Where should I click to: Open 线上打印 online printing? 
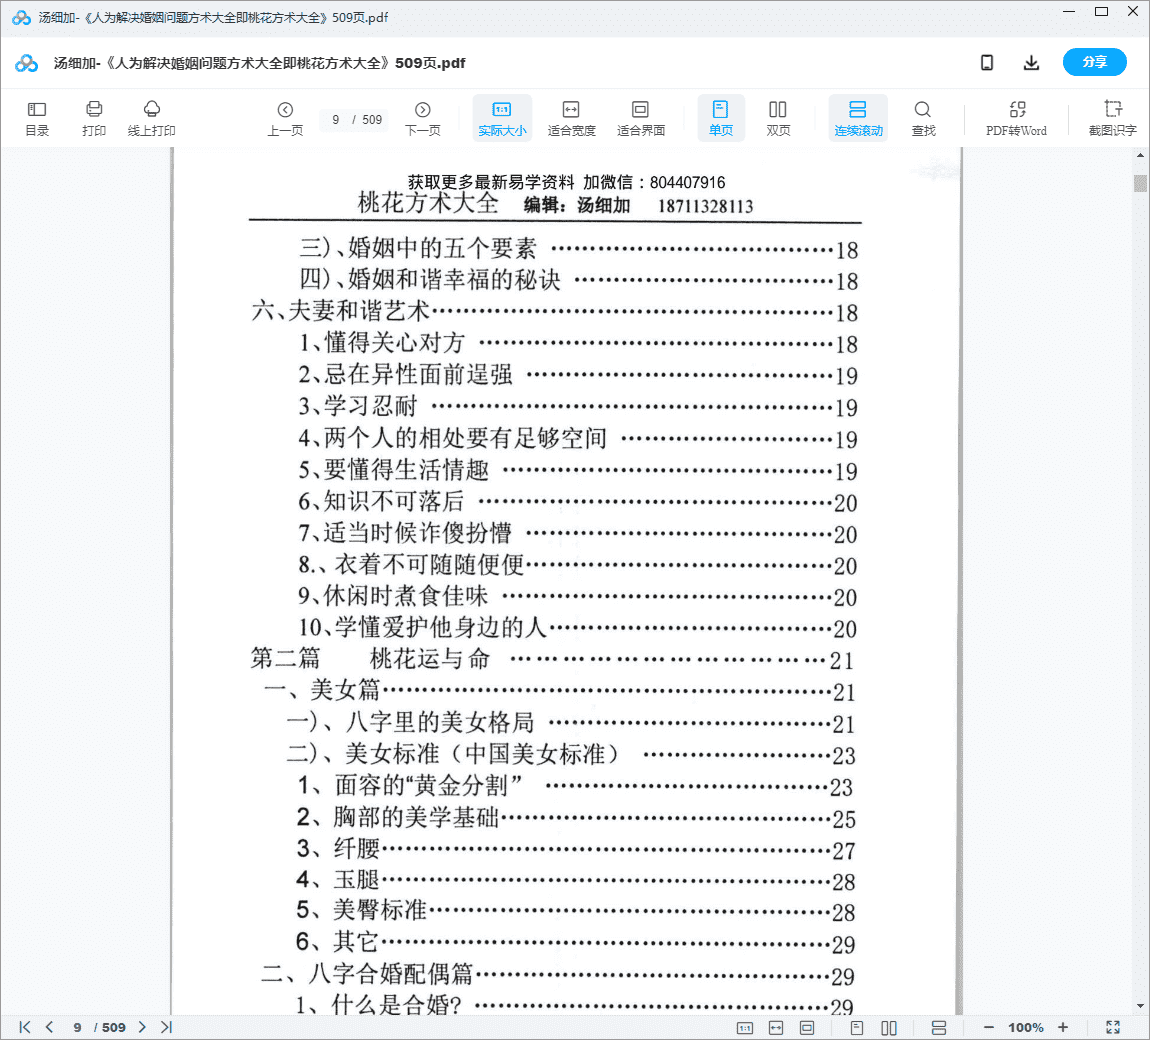pos(152,118)
